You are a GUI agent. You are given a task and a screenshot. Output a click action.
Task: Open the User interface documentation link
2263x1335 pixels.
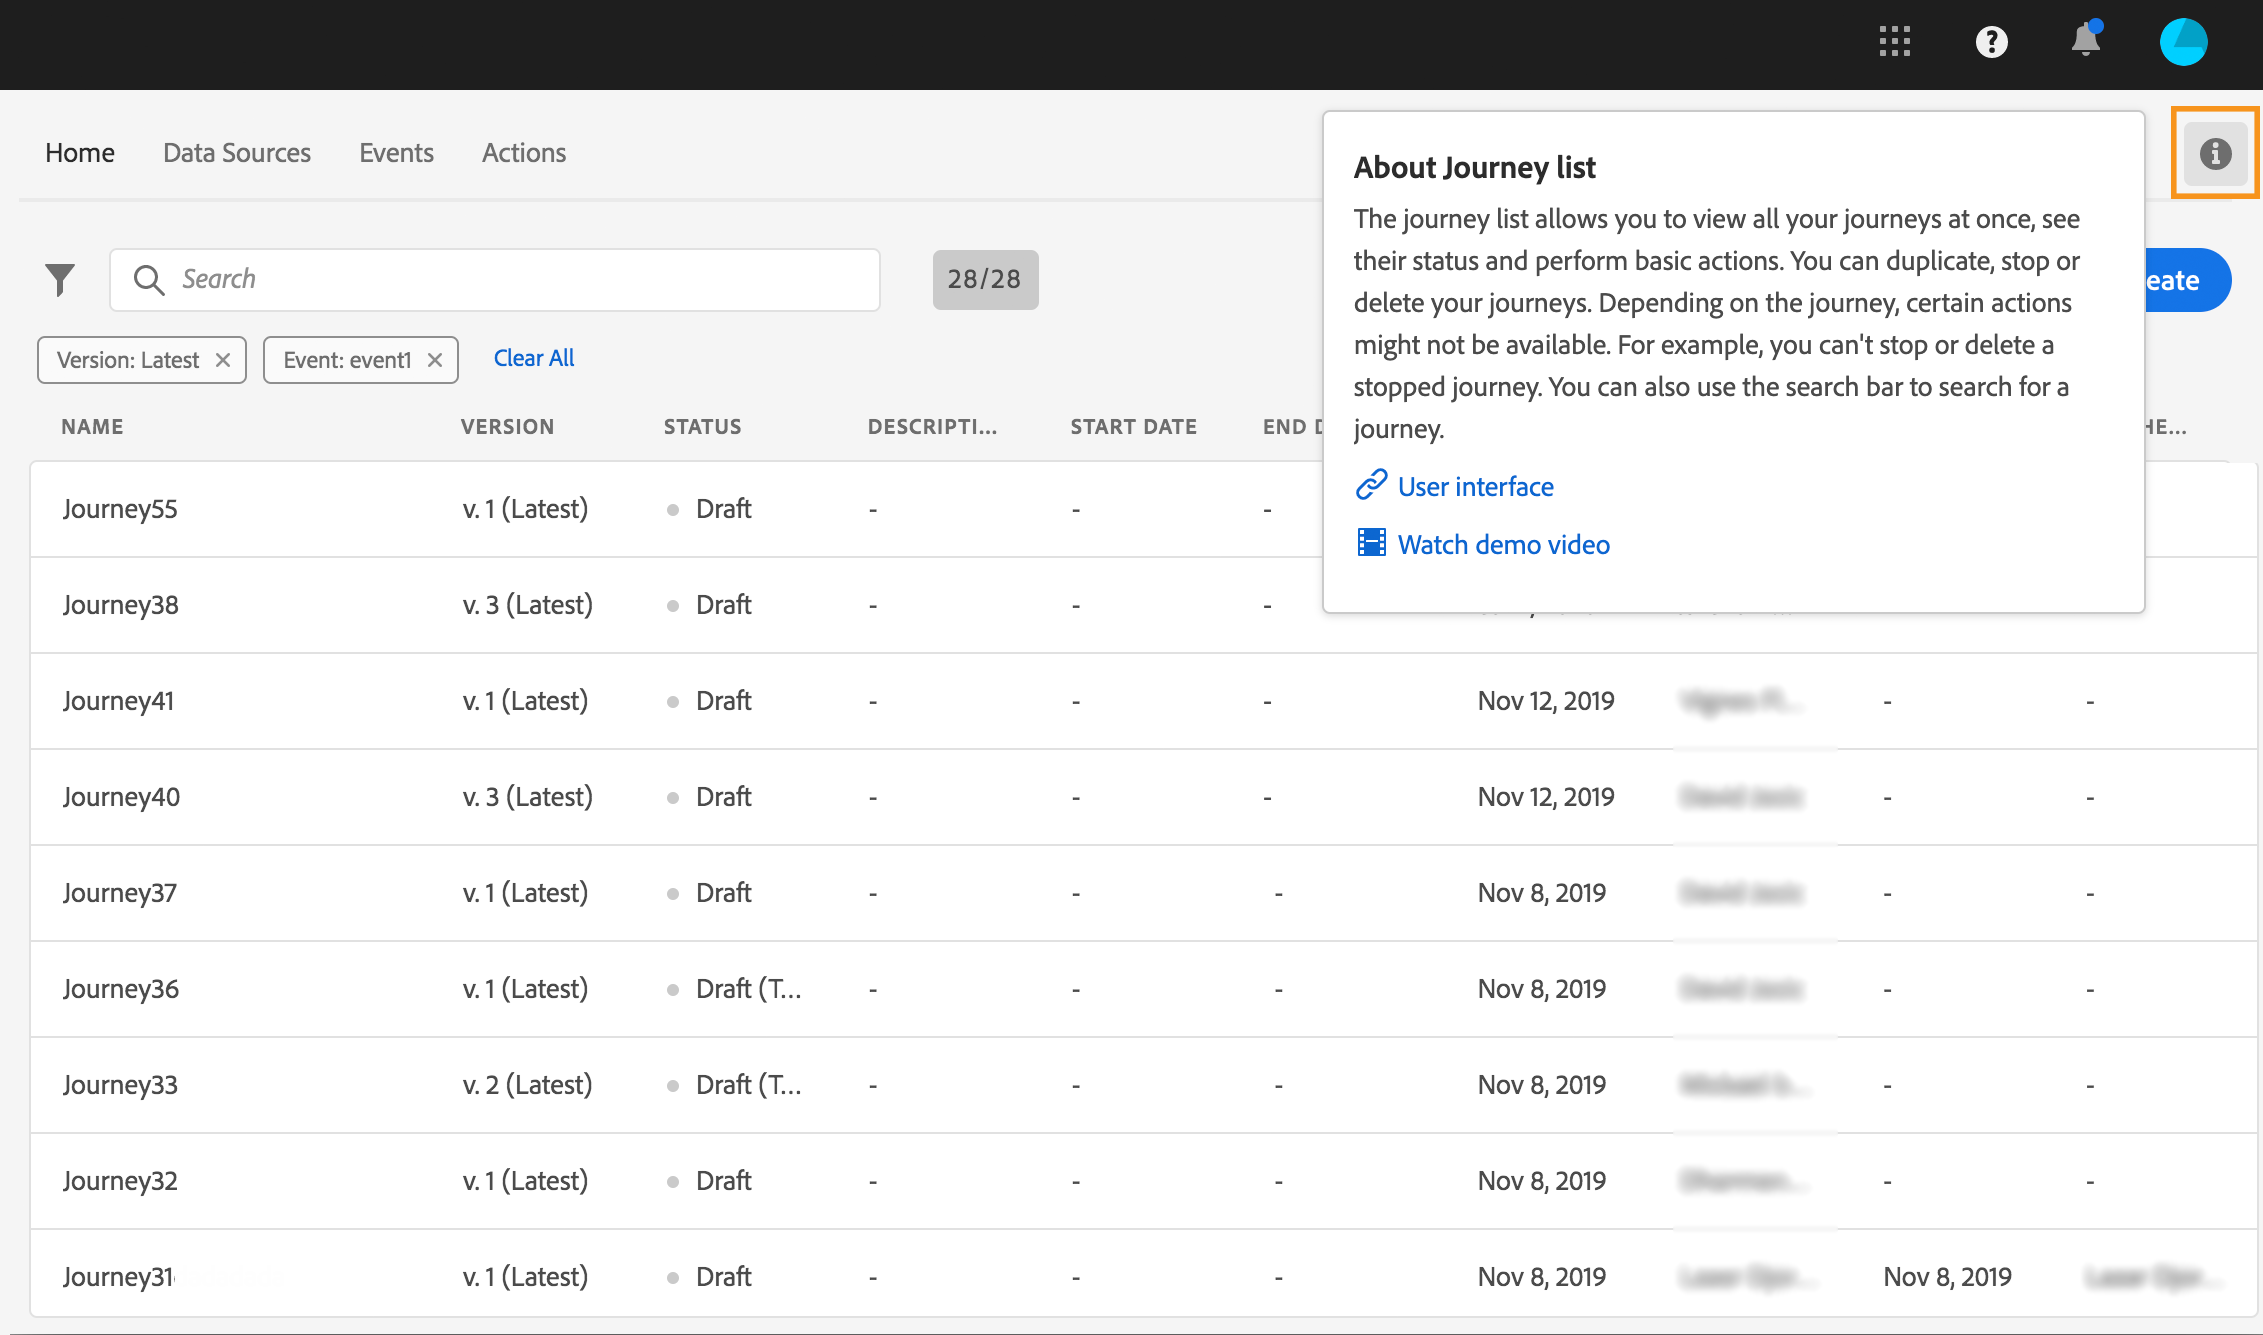click(1475, 487)
